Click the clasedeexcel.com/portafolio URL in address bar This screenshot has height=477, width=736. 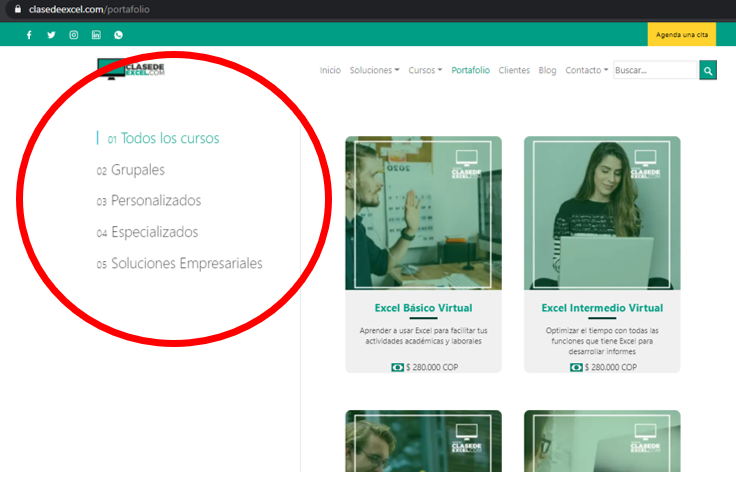(89, 9)
